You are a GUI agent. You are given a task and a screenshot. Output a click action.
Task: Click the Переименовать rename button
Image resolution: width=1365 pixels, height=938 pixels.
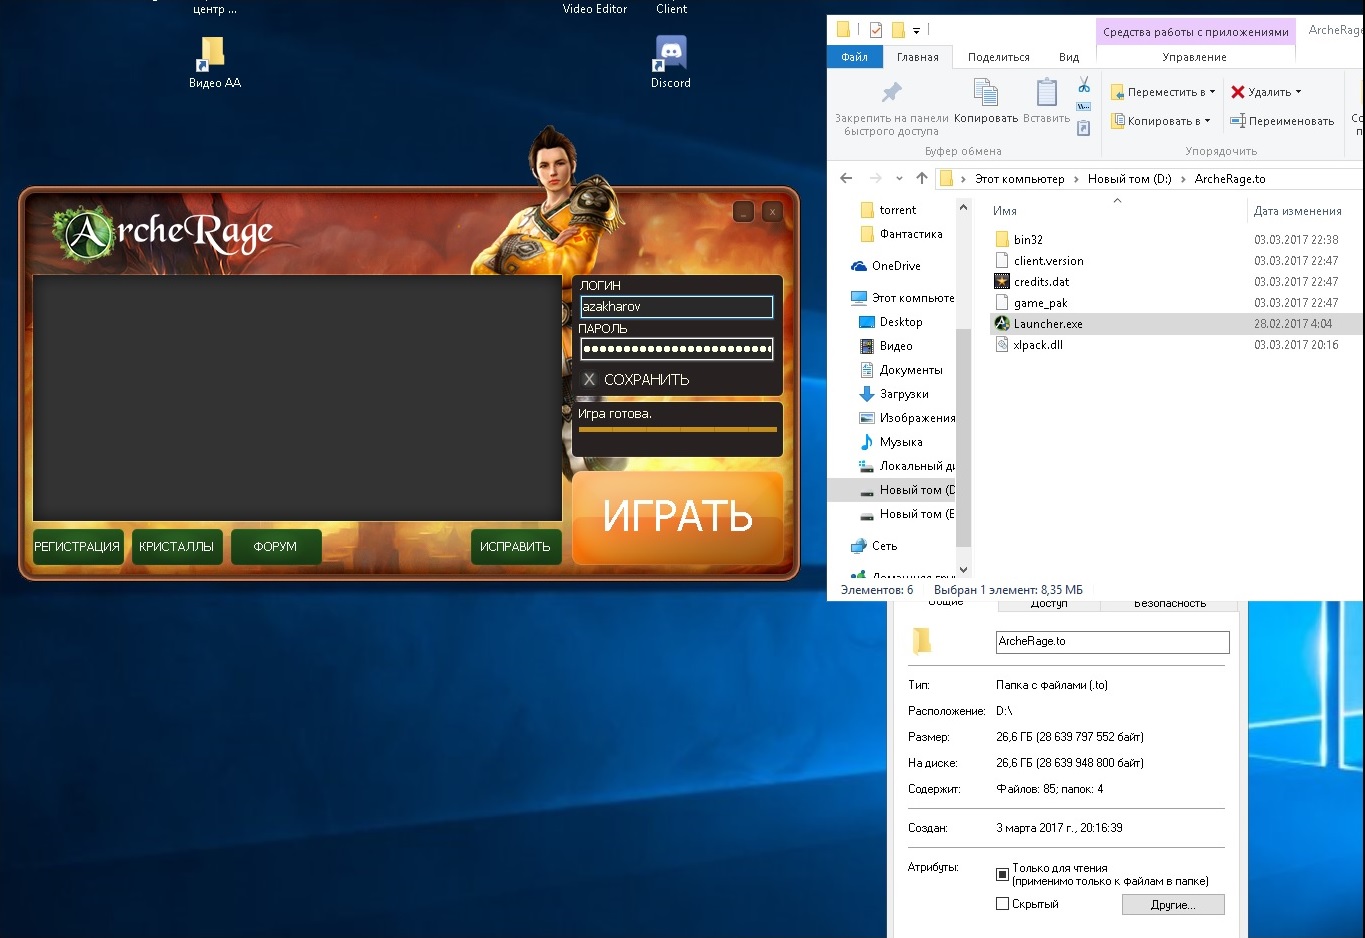[1282, 121]
